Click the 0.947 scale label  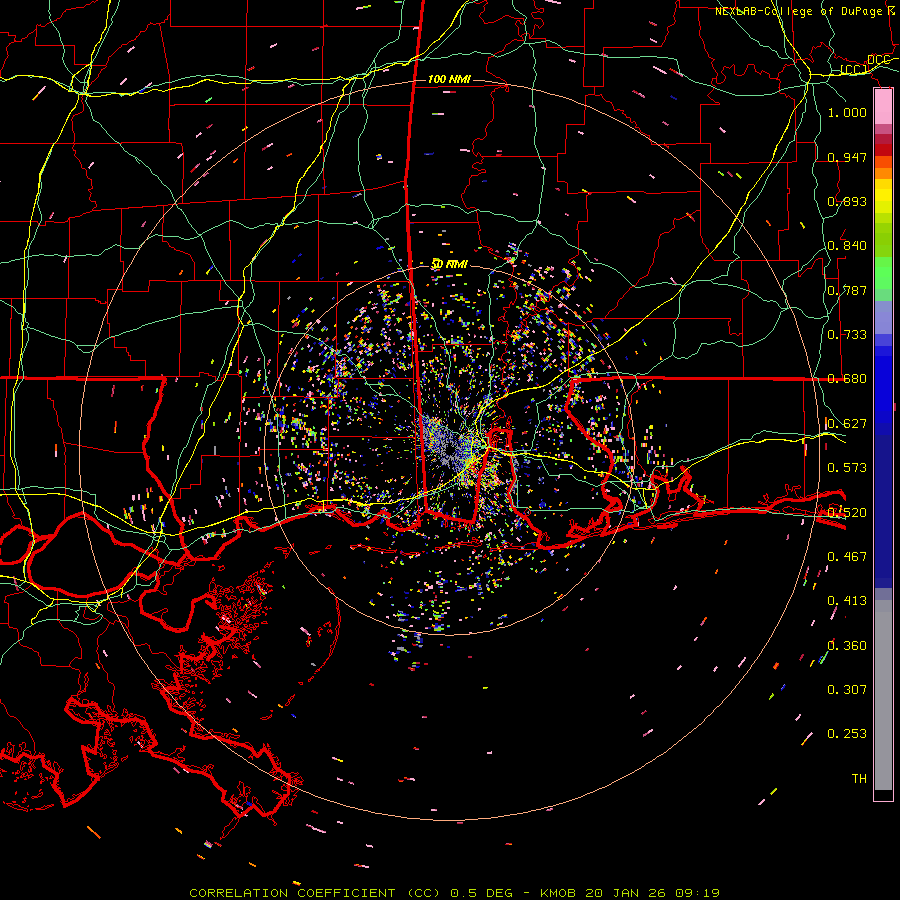coord(847,157)
